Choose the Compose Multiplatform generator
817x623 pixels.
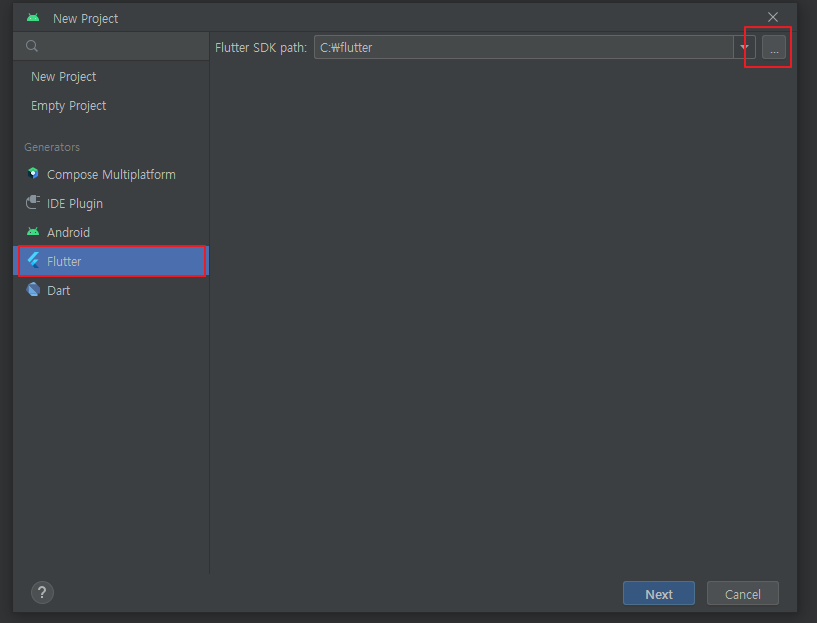click(x=111, y=175)
